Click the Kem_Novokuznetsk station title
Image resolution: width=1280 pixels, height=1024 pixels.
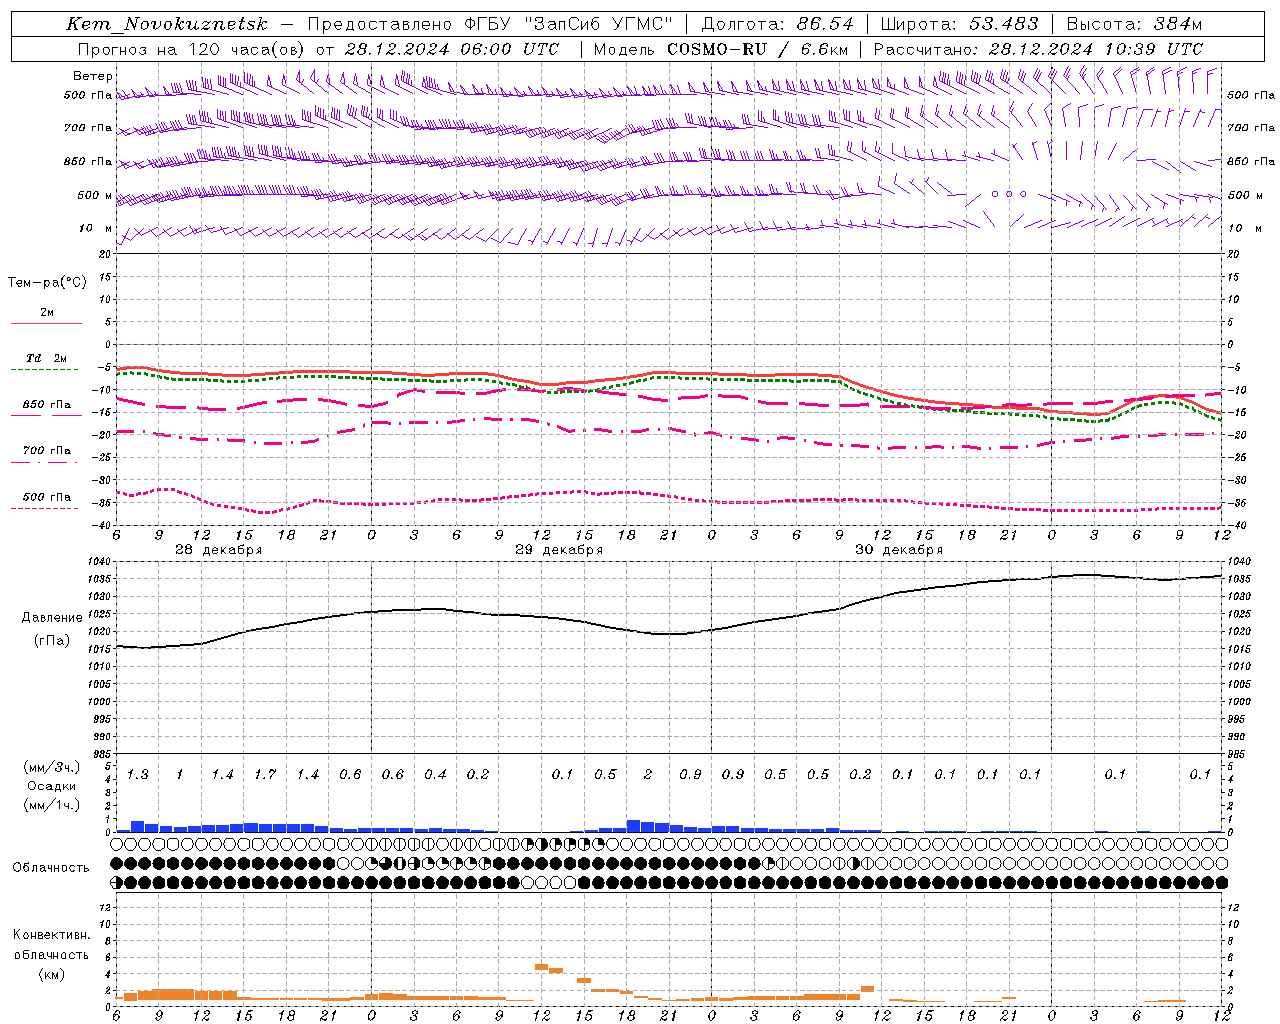point(167,24)
